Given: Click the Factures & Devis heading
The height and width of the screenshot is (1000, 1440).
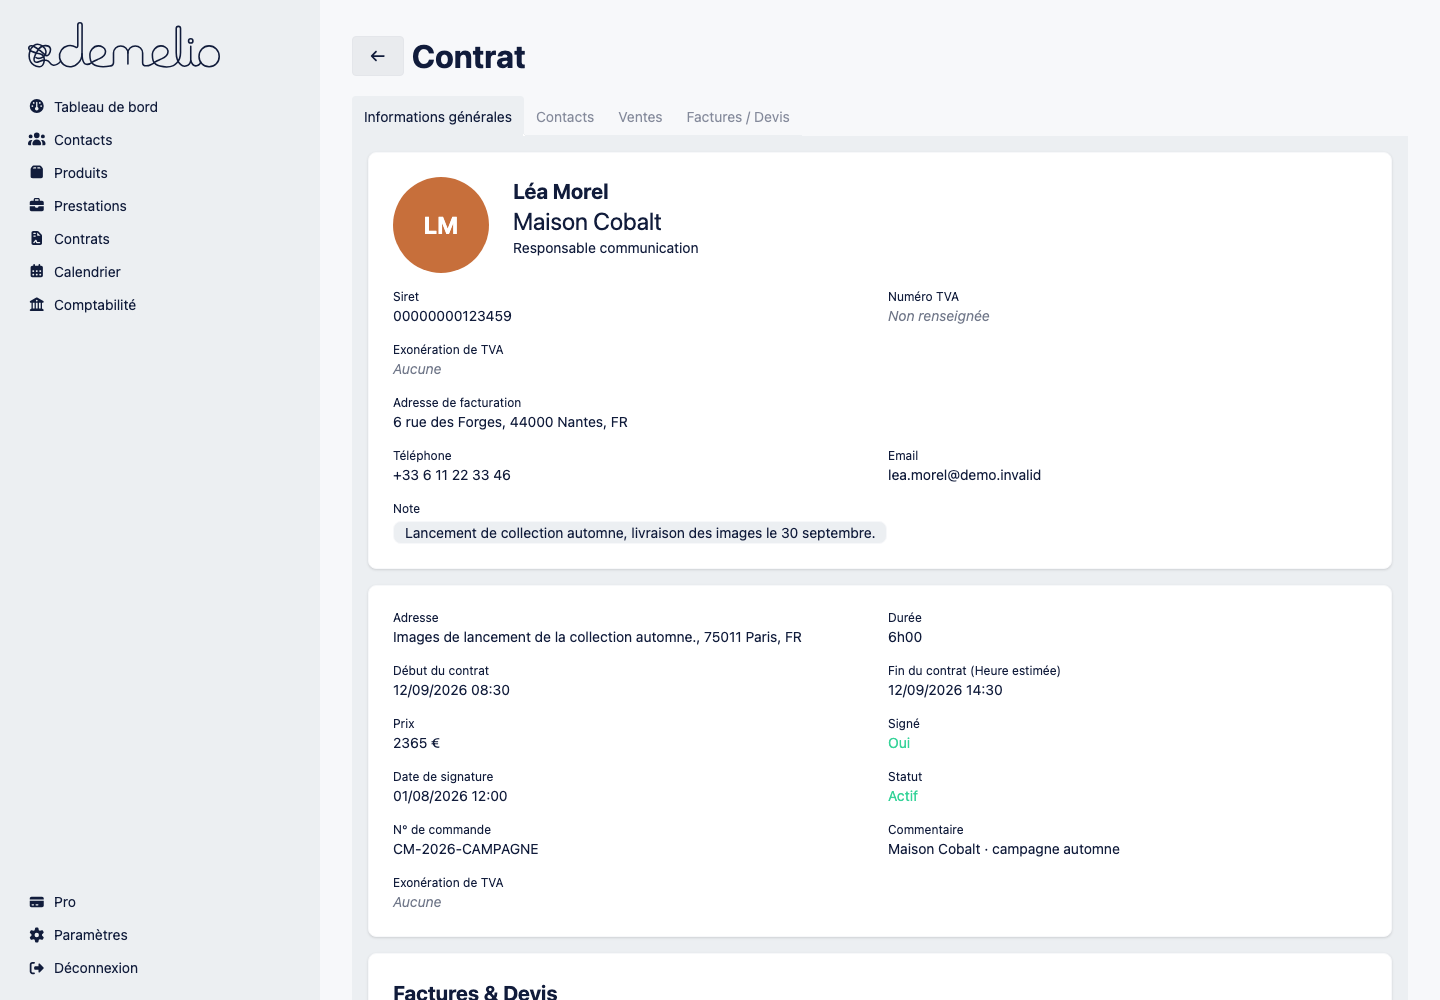Looking at the screenshot, I should point(475,991).
